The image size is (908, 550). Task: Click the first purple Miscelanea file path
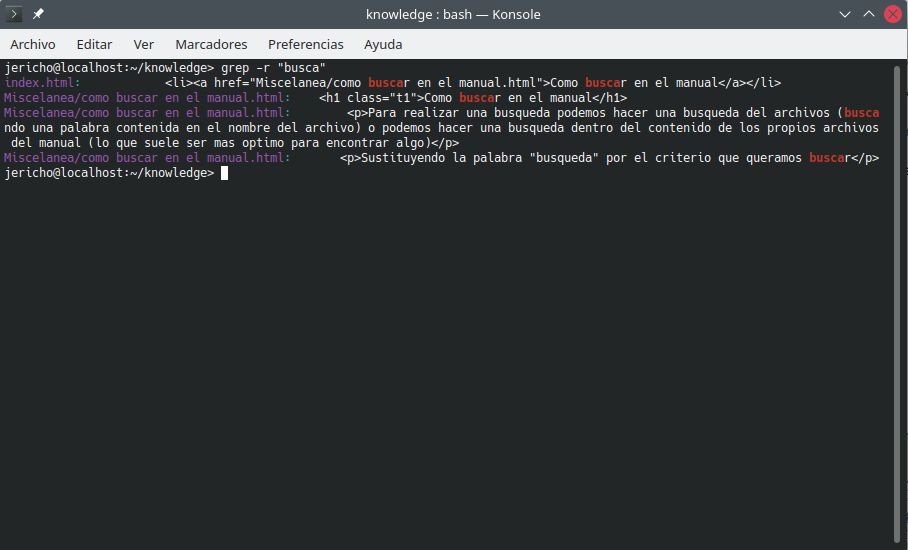click(x=145, y=98)
